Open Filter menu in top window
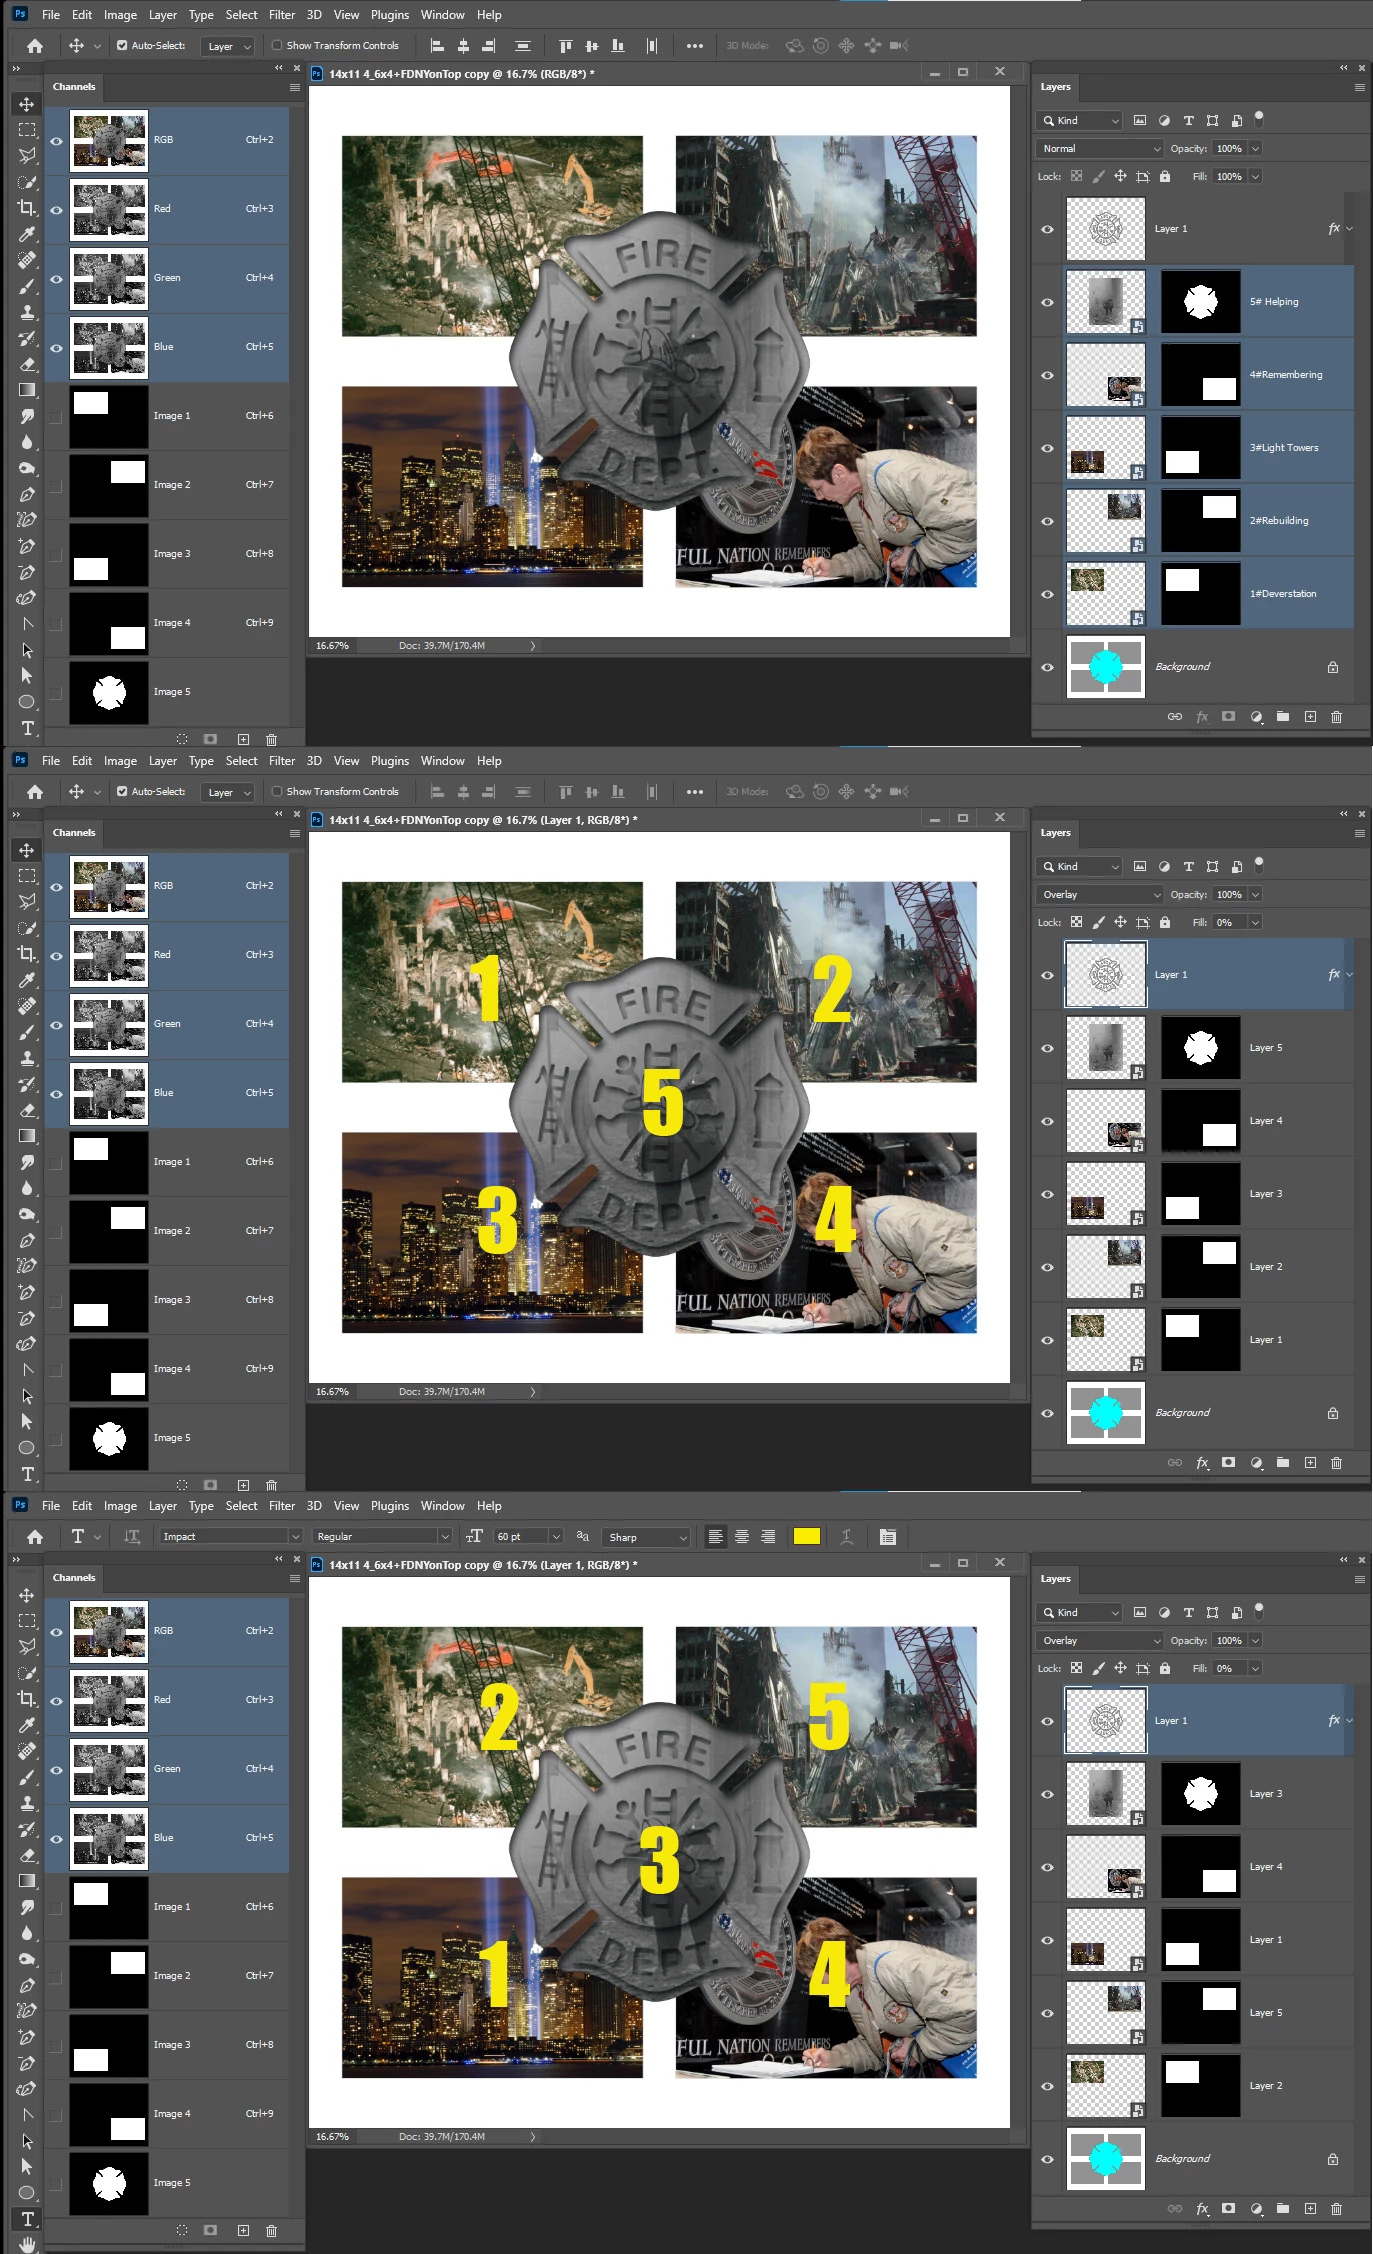 point(282,15)
